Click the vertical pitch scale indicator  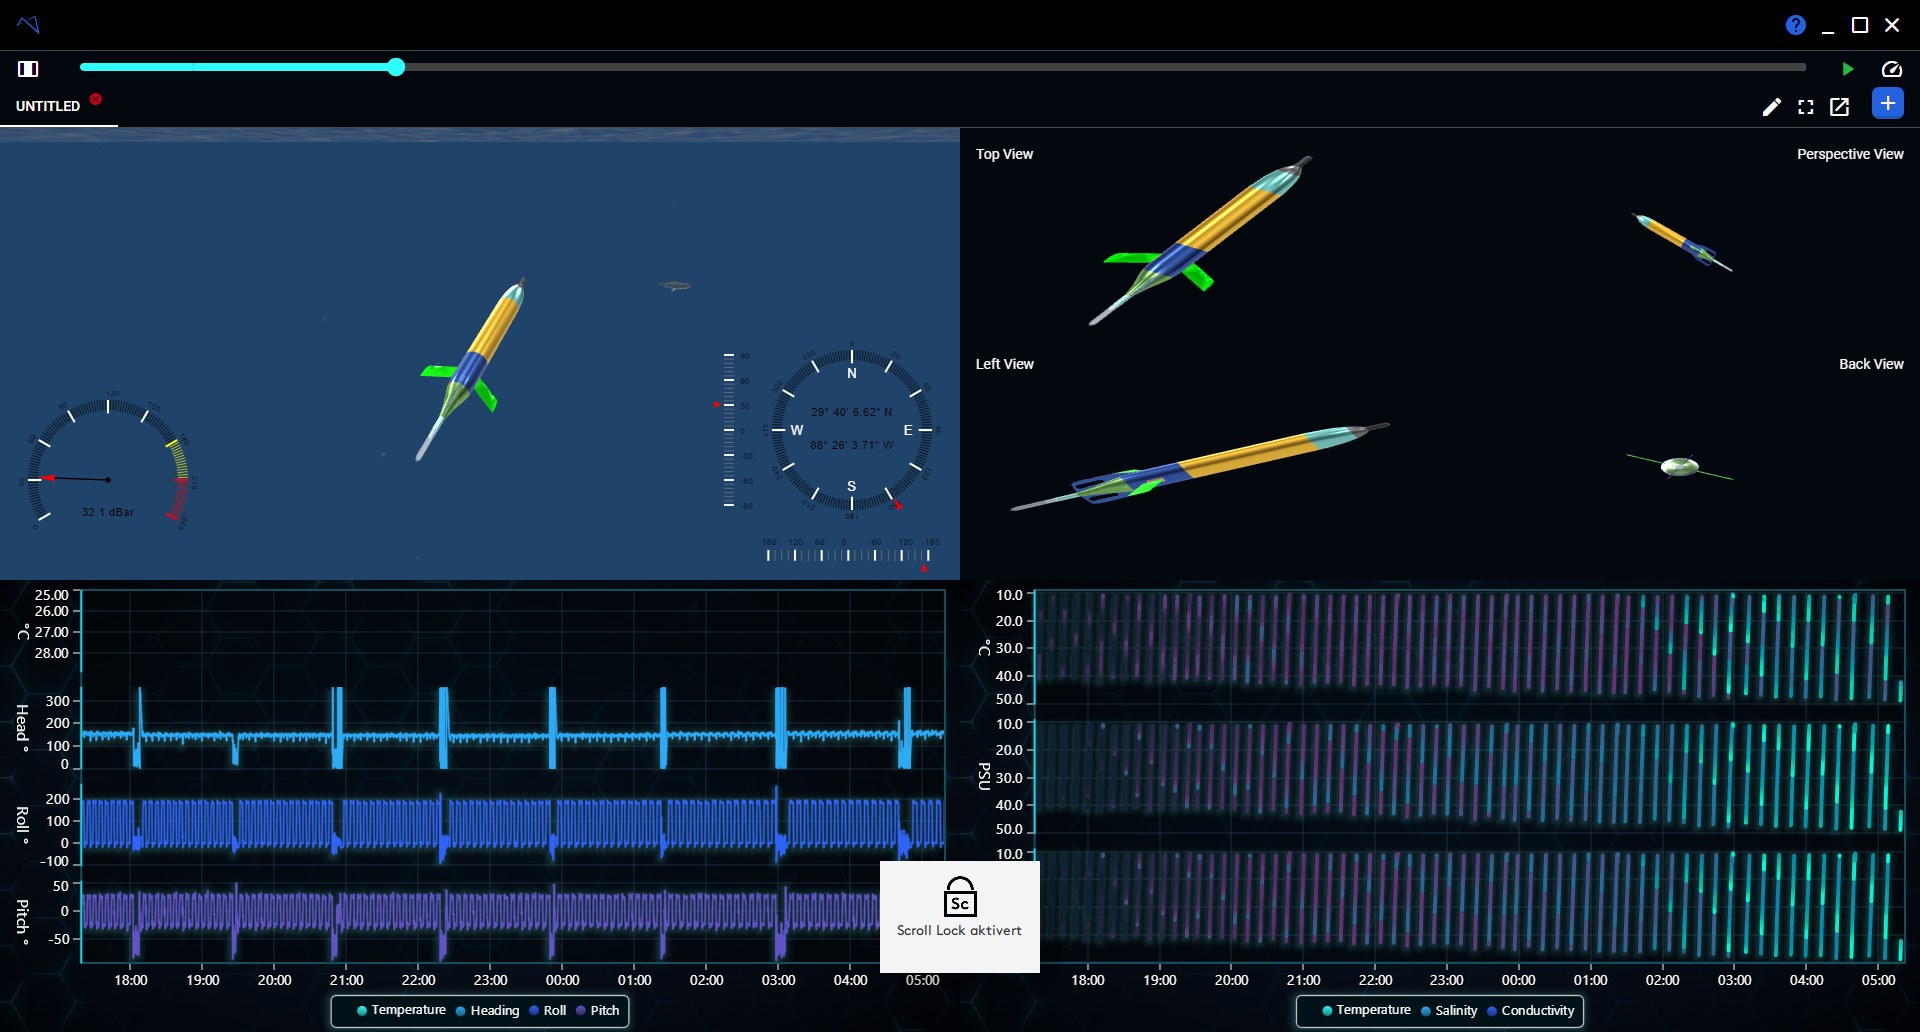(x=735, y=430)
